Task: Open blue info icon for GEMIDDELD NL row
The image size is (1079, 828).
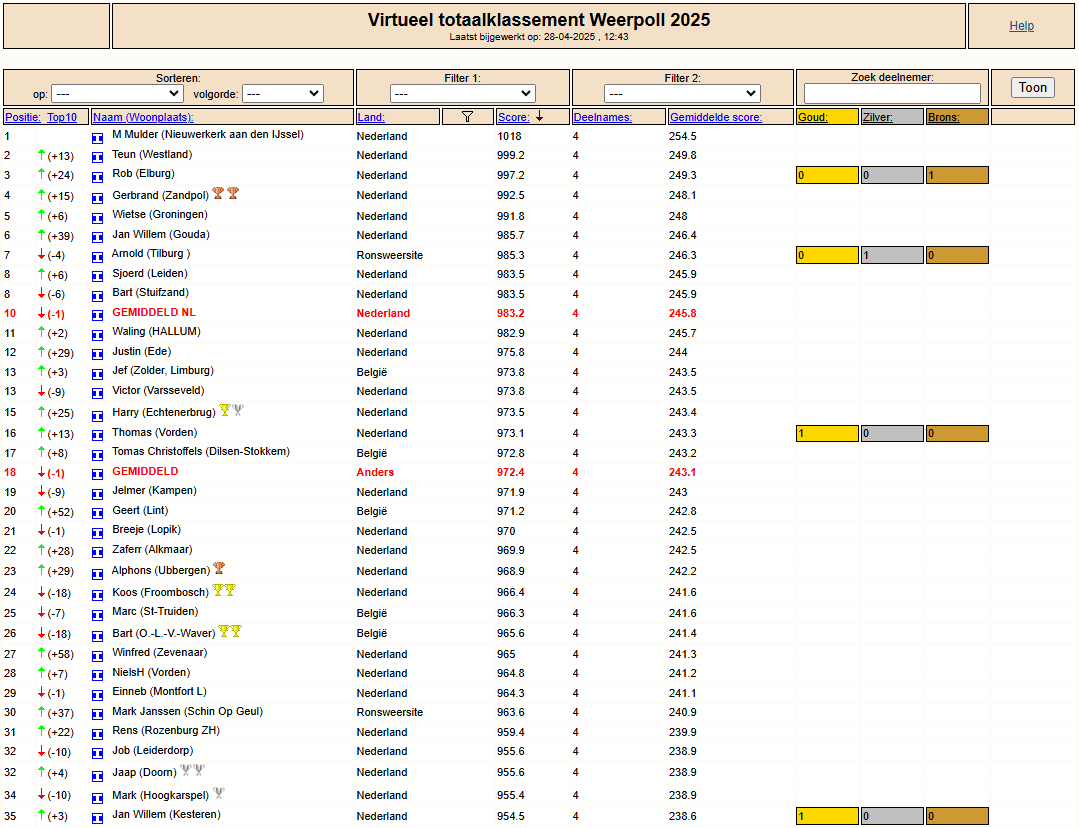Action: (x=98, y=316)
